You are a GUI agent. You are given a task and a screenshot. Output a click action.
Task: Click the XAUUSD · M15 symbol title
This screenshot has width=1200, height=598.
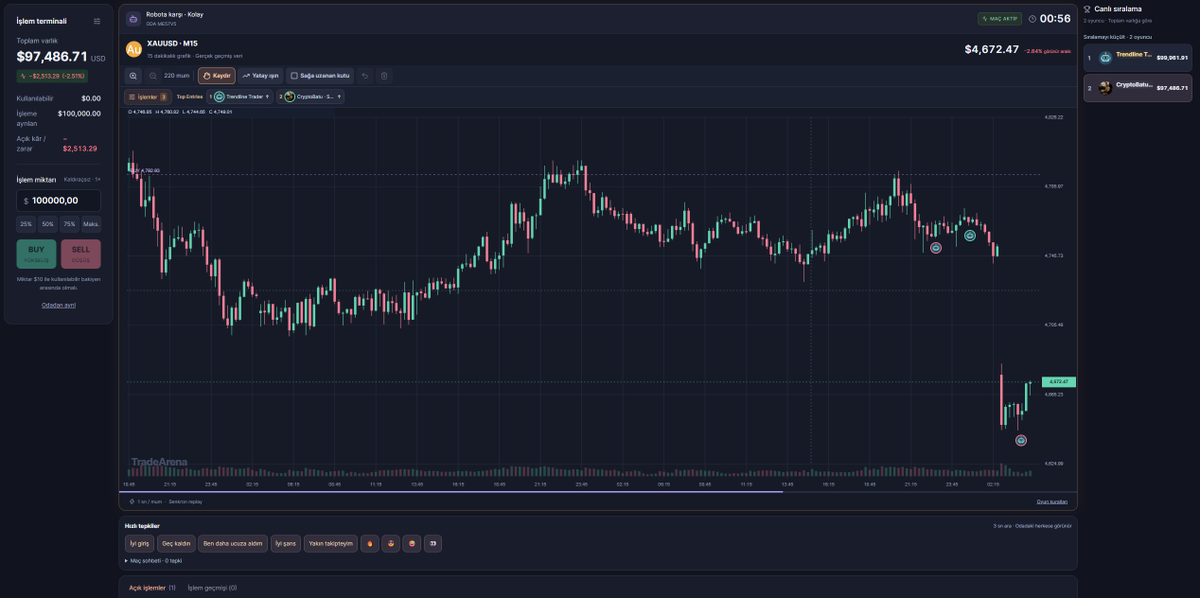click(172, 44)
